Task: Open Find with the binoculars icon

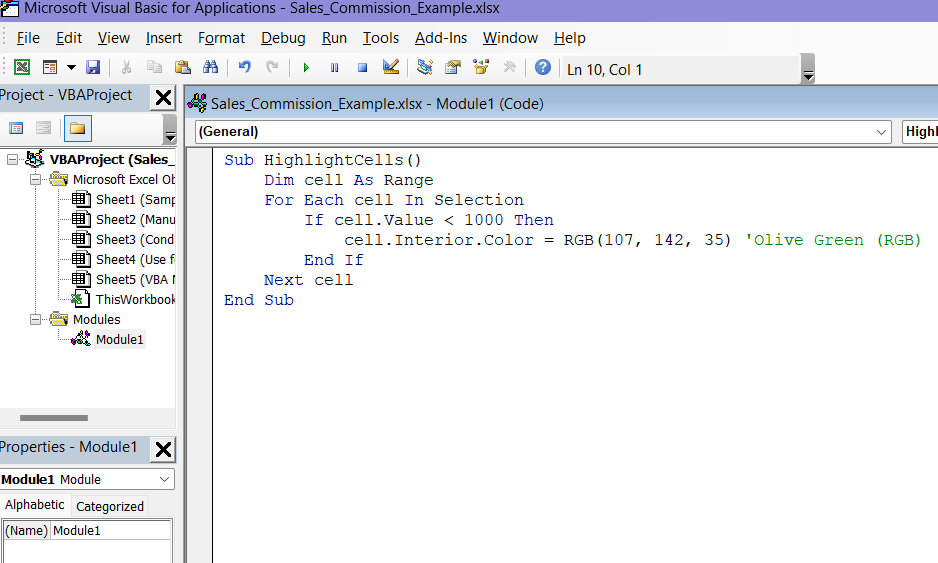Action: (211, 67)
